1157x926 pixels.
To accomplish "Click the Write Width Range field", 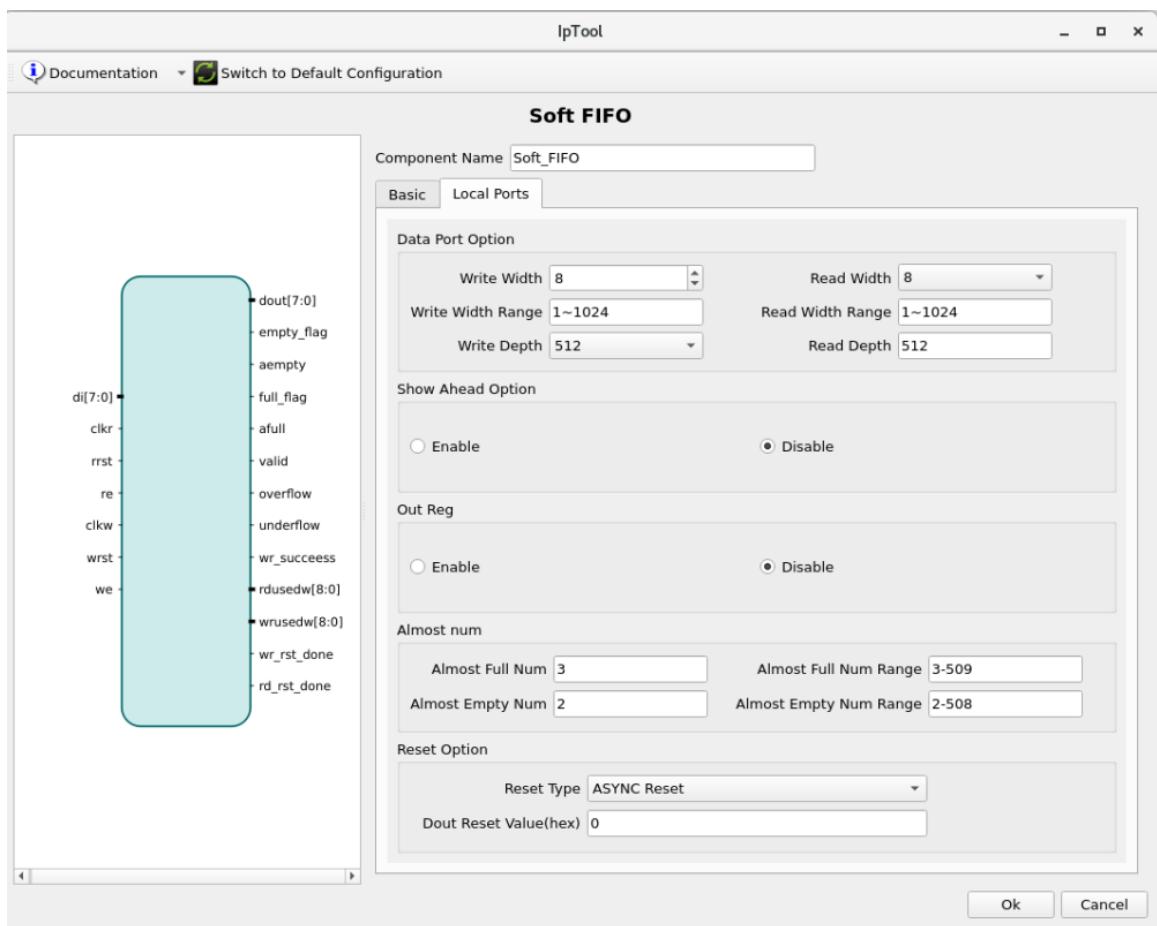I will click(x=626, y=312).
